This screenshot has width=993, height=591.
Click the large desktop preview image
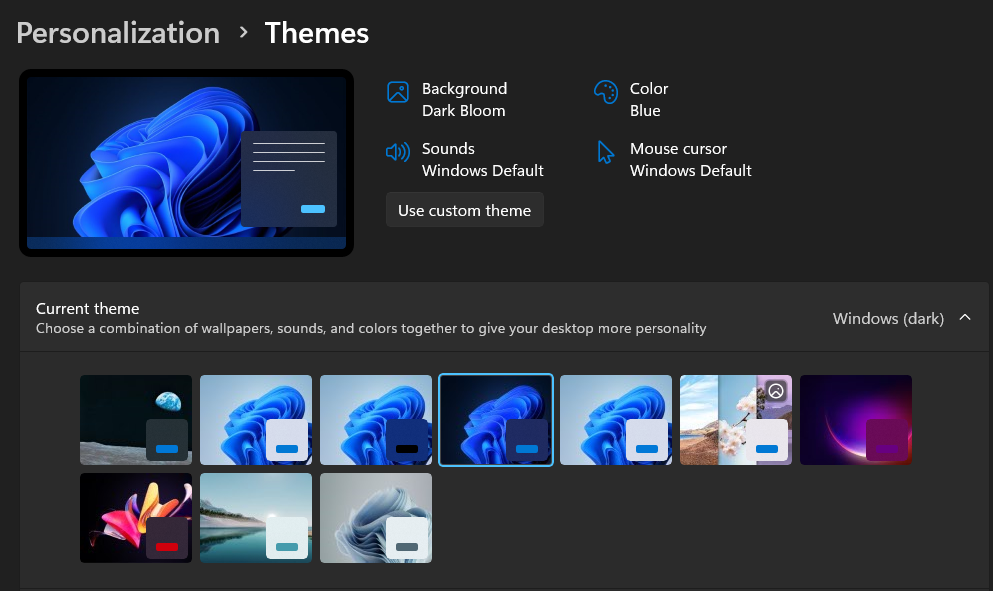pos(186,162)
